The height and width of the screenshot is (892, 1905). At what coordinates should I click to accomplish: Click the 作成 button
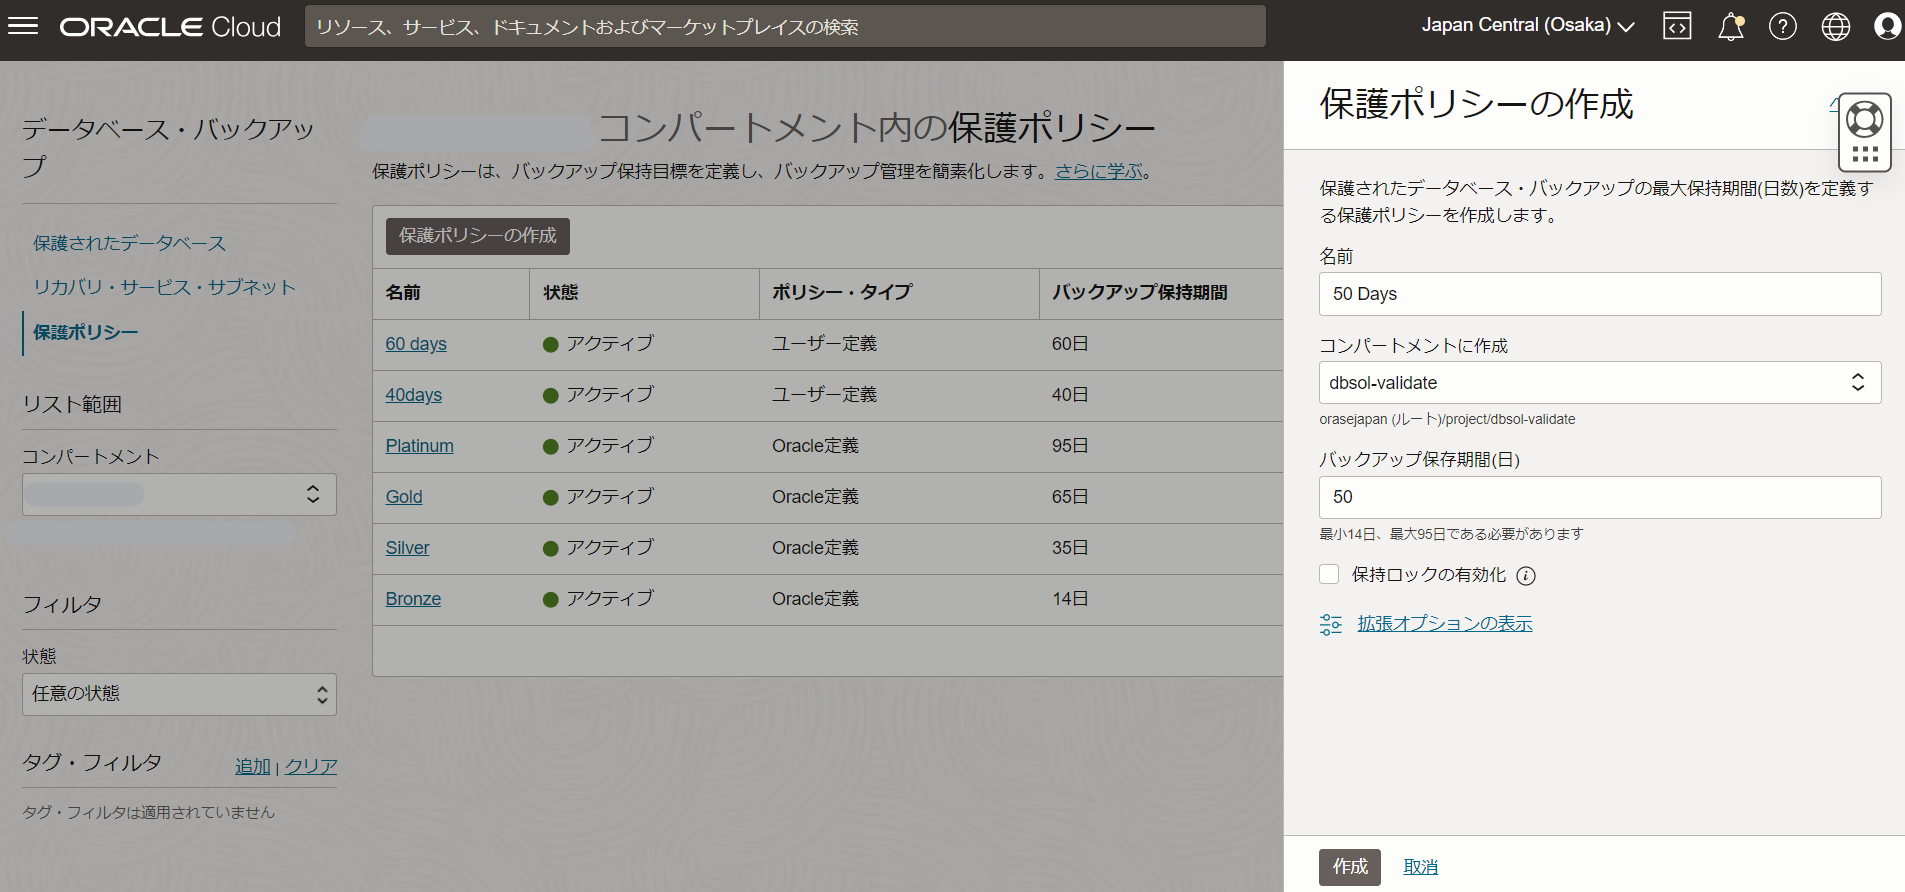1349,867
